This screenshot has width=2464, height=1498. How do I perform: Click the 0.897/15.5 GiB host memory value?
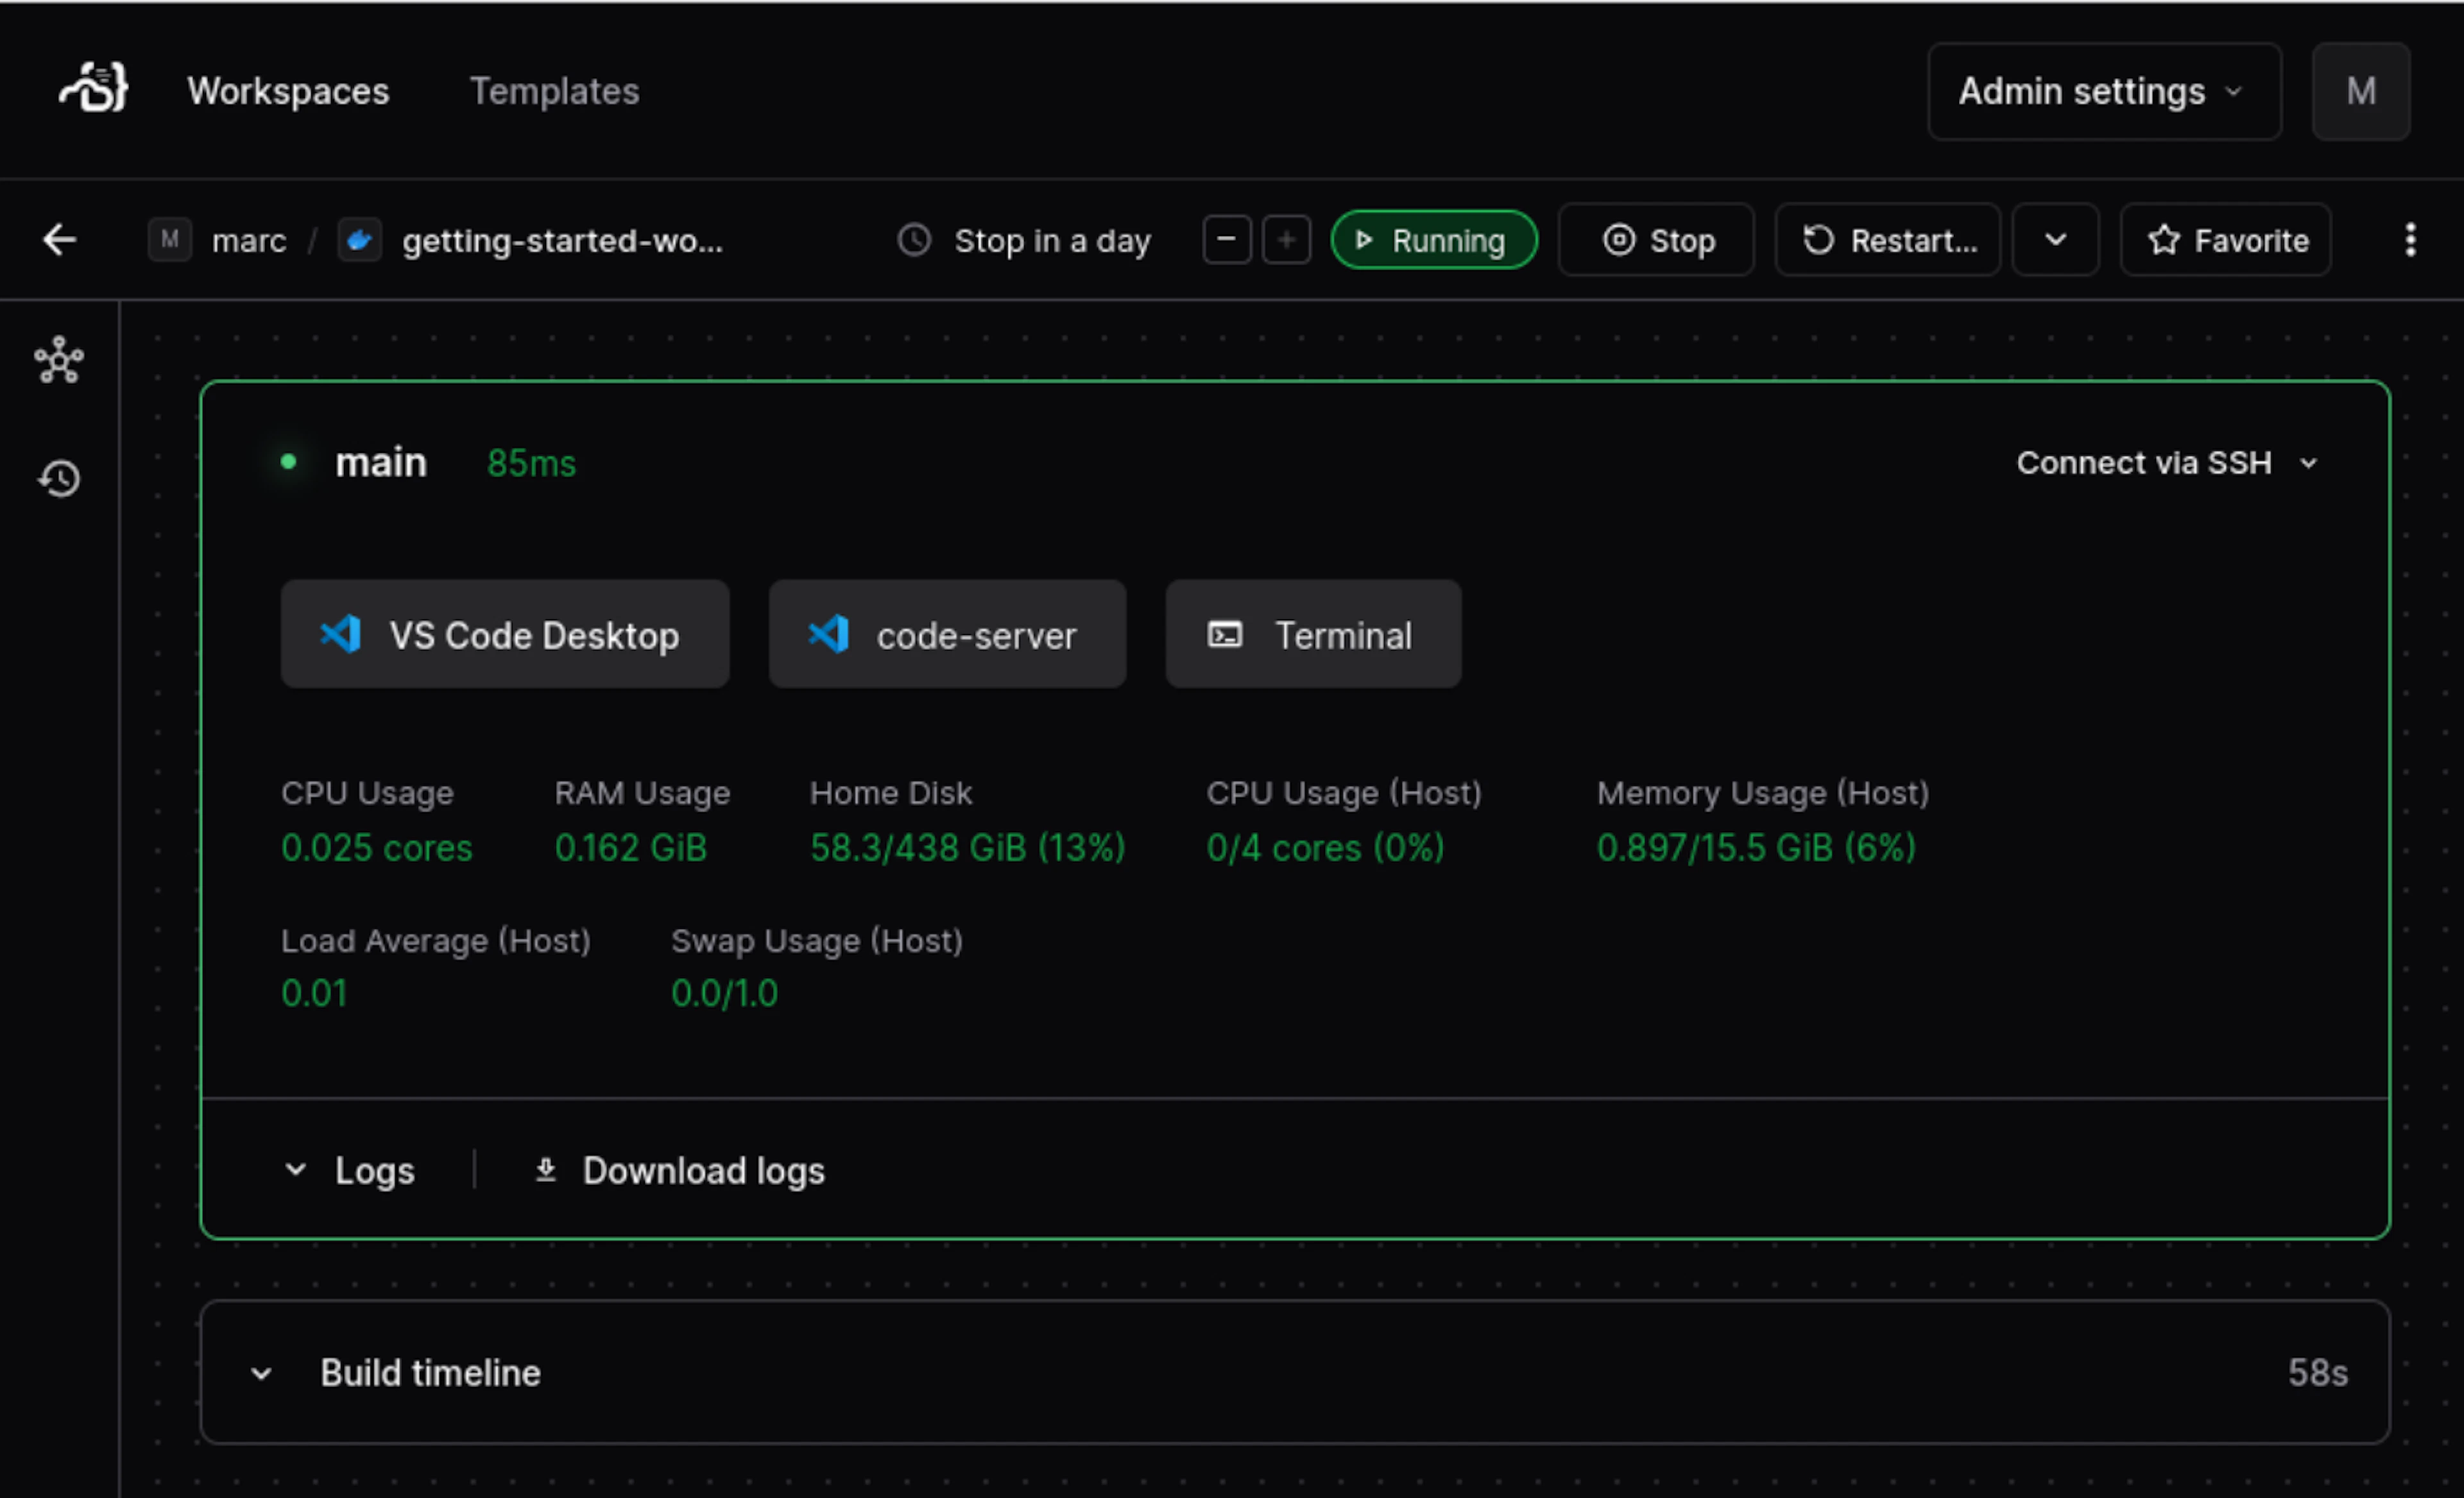pos(1756,848)
